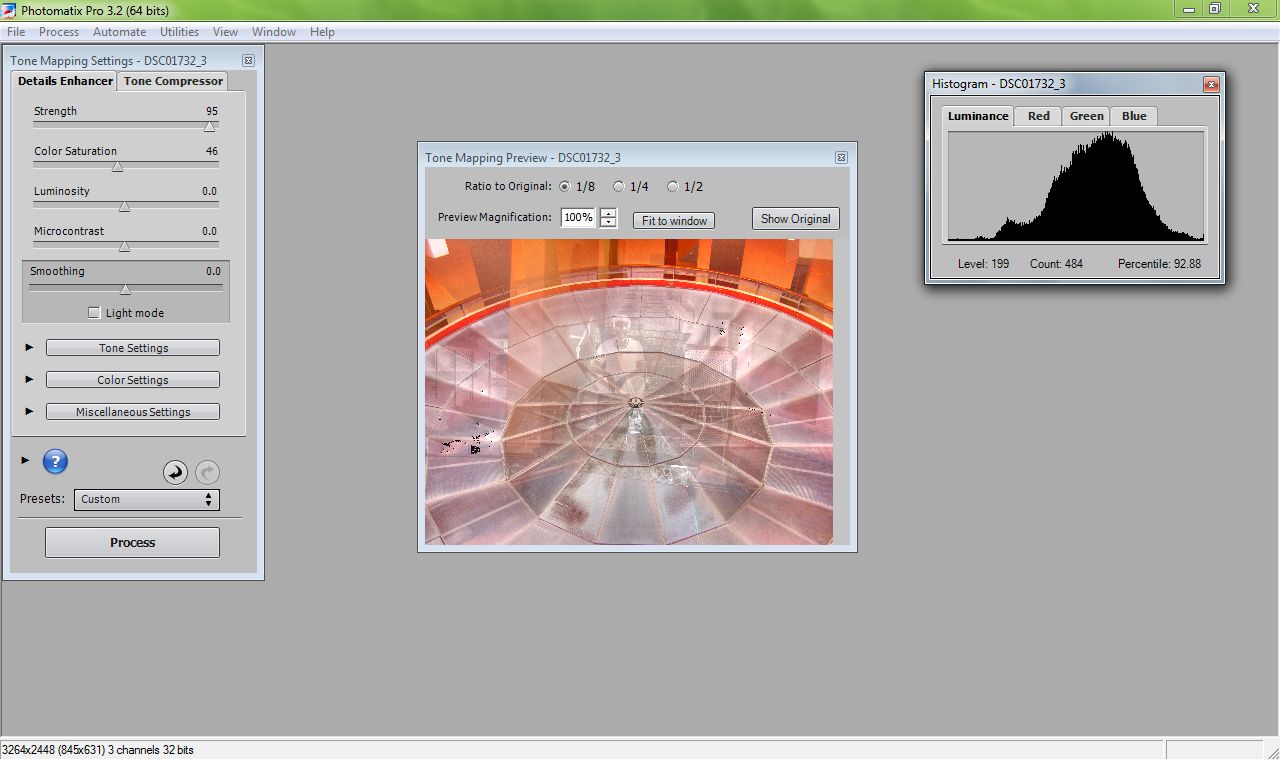Switch histogram to the Green tab
1280x760 pixels.
[x=1086, y=116]
